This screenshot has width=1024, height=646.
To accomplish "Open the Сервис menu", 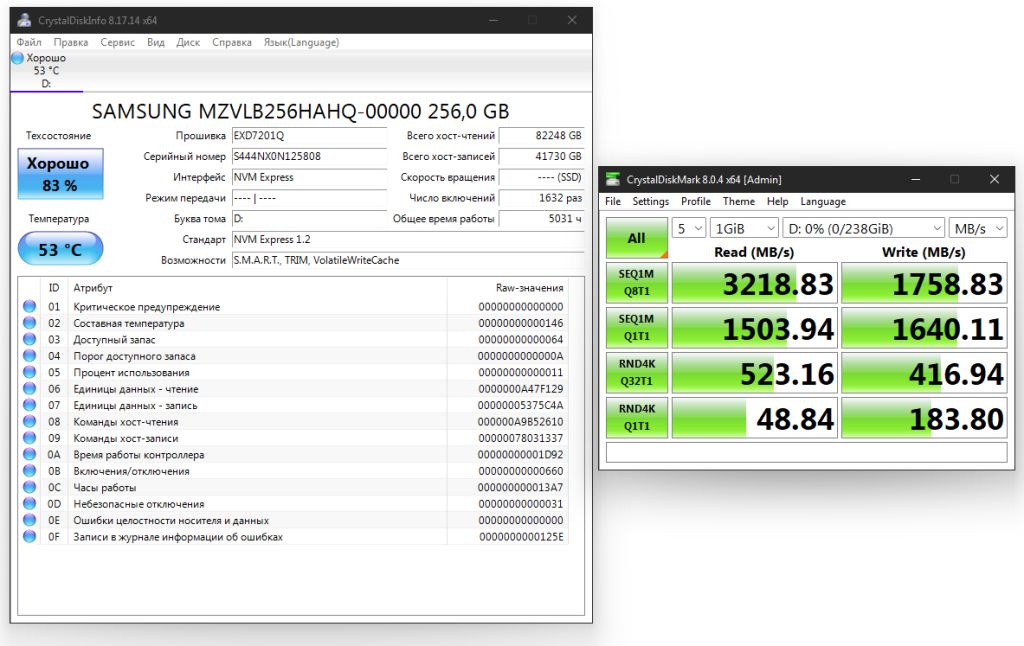I will coord(118,42).
